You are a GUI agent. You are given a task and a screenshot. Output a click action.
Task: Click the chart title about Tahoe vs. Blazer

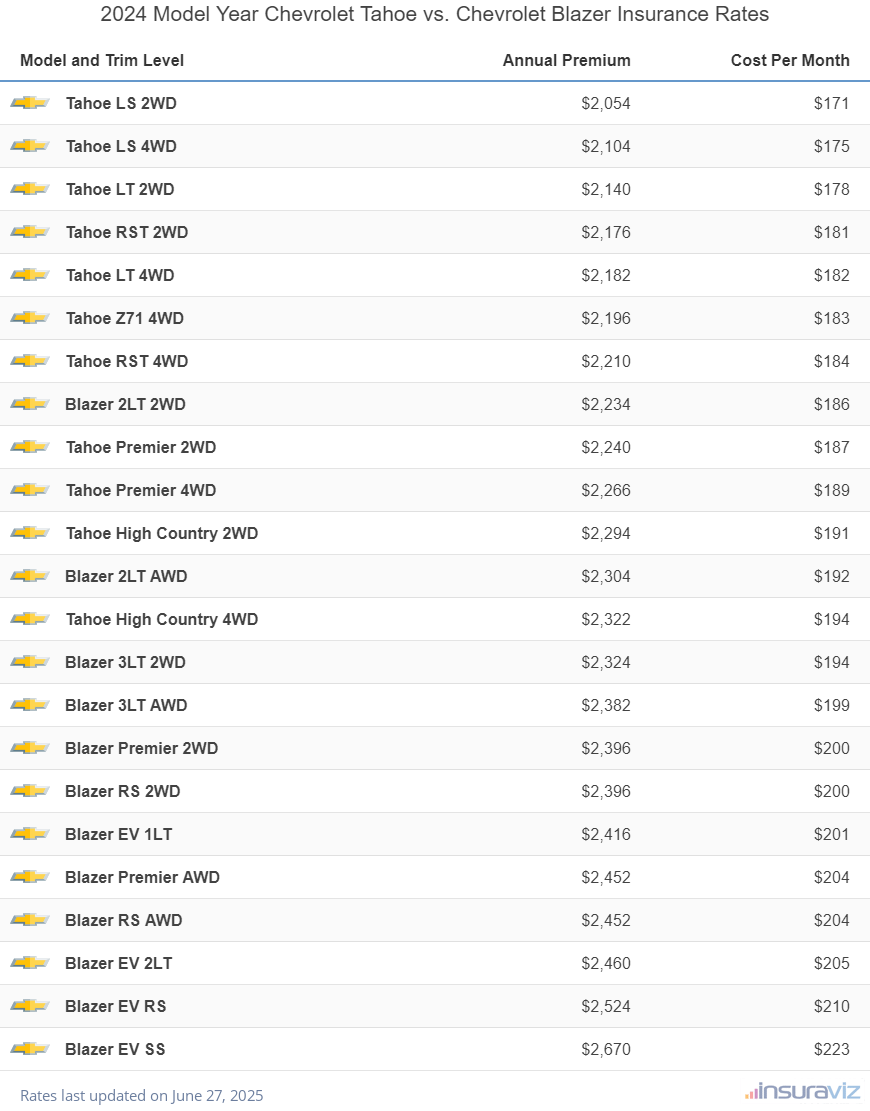(434, 14)
